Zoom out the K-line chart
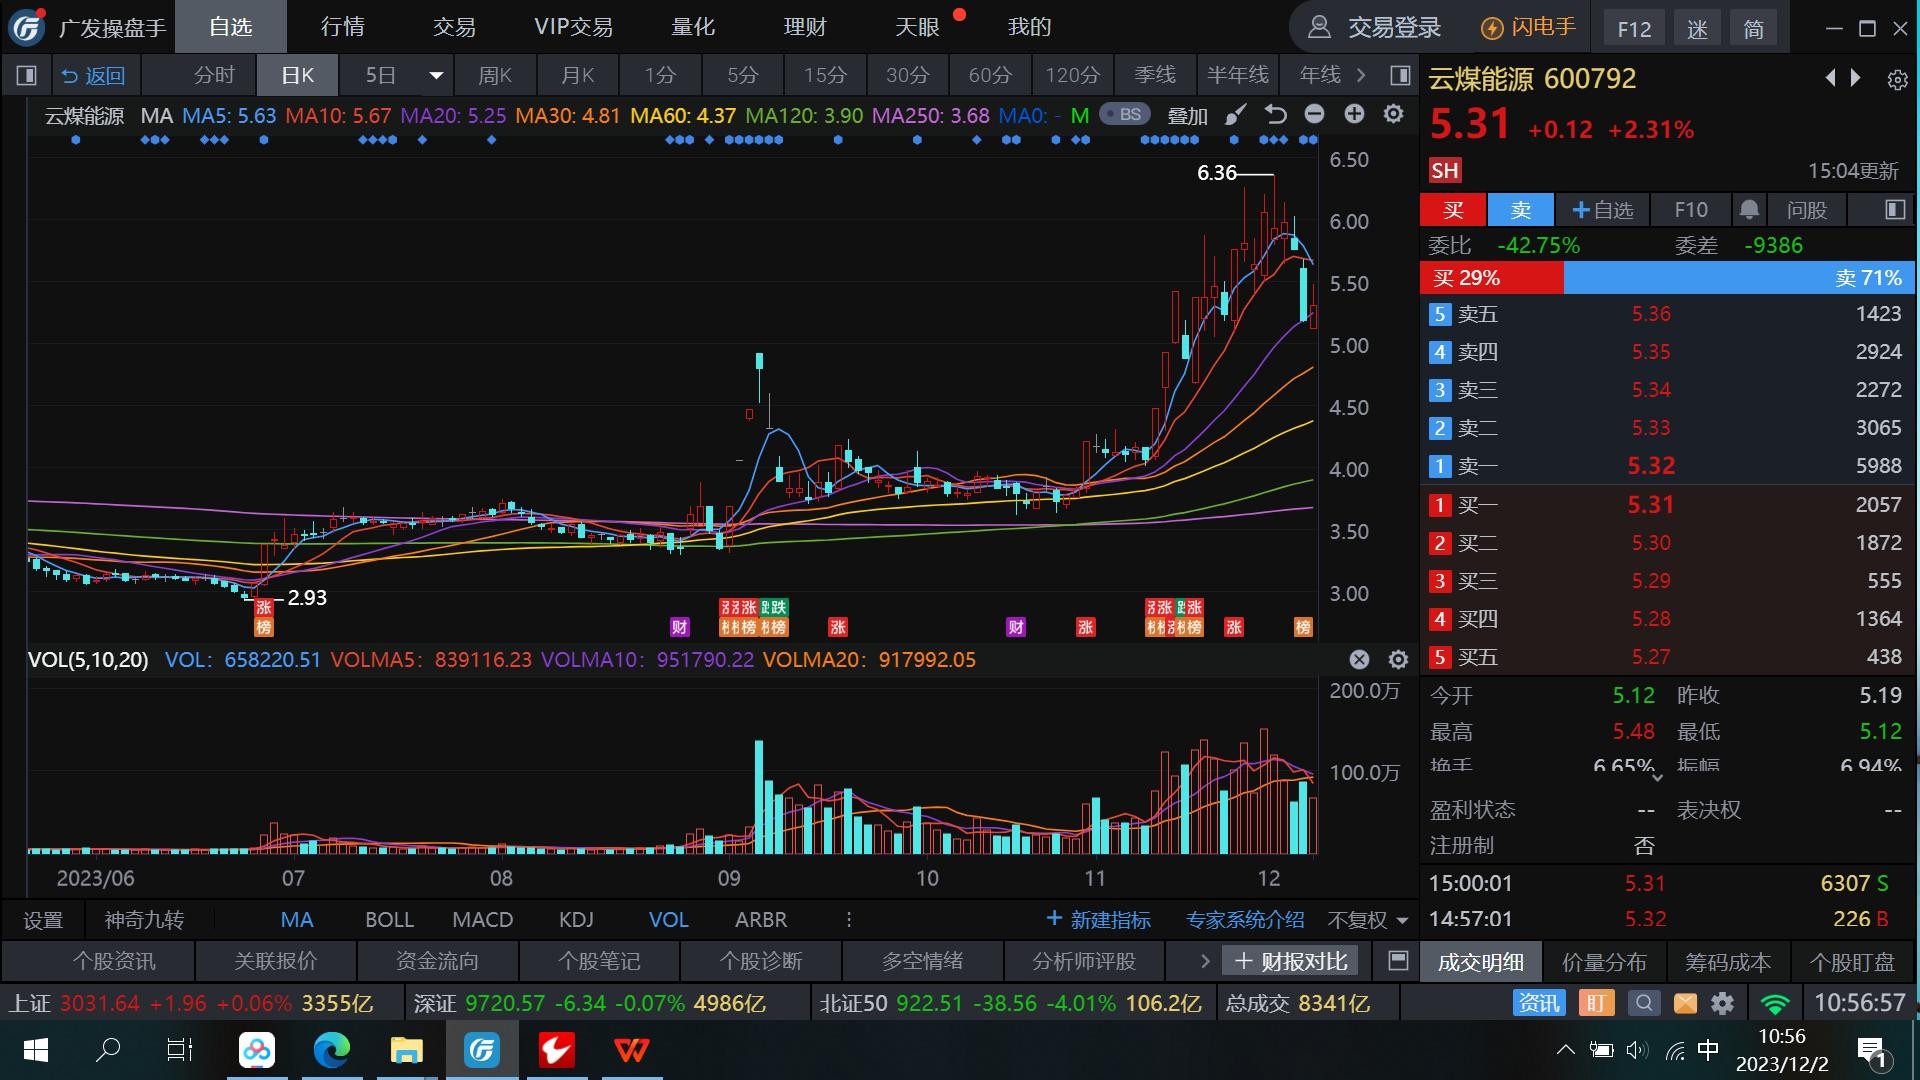Image resolution: width=1920 pixels, height=1080 pixels. [1314, 115]
